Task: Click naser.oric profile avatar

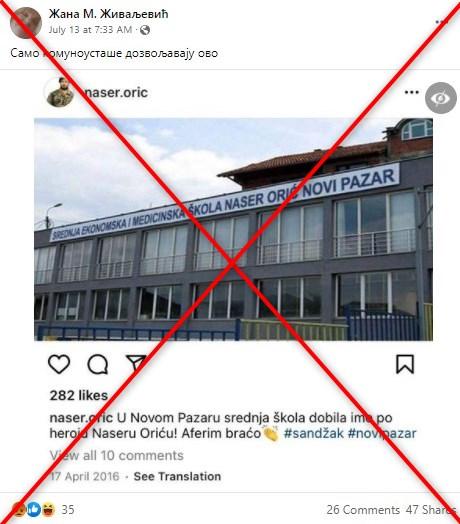Action: [x=60, y=92]
